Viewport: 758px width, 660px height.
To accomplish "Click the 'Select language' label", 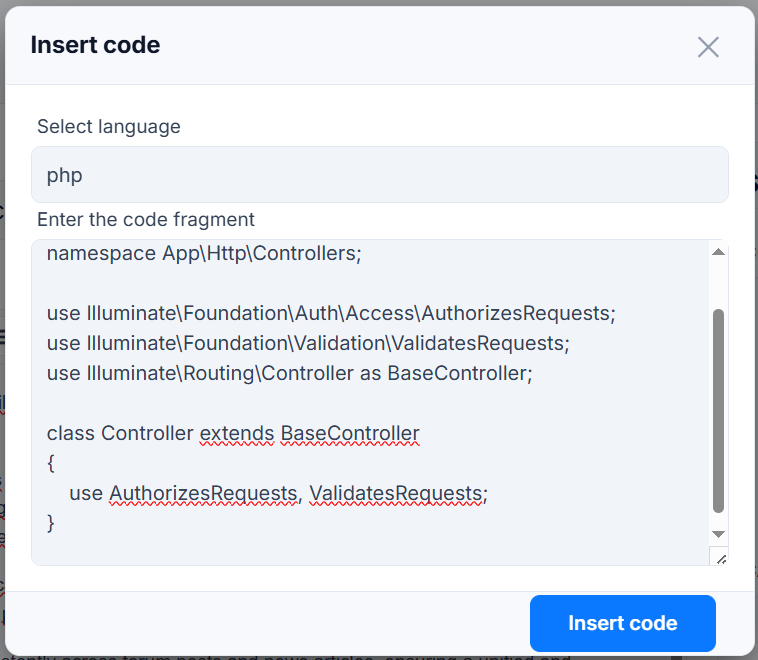I will coord(109,127).
